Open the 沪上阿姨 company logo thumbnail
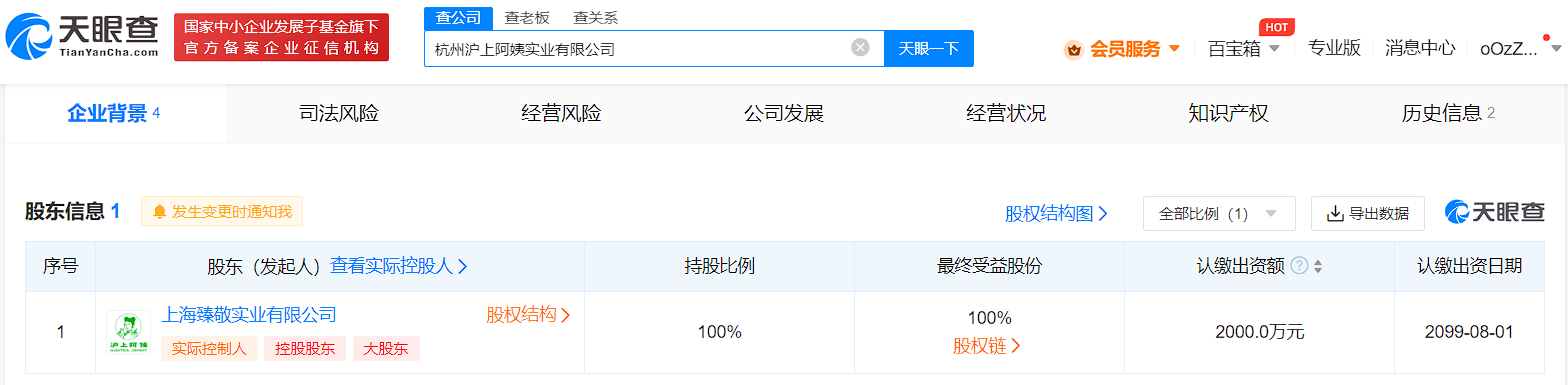 pos(128,333)
